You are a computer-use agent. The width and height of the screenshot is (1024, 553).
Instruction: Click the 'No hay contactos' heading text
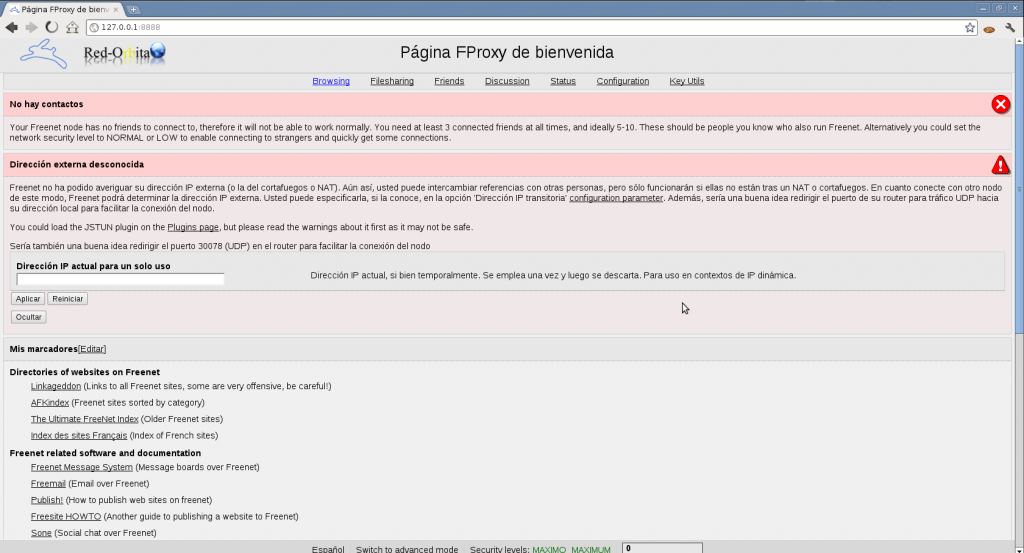point(46,104)
